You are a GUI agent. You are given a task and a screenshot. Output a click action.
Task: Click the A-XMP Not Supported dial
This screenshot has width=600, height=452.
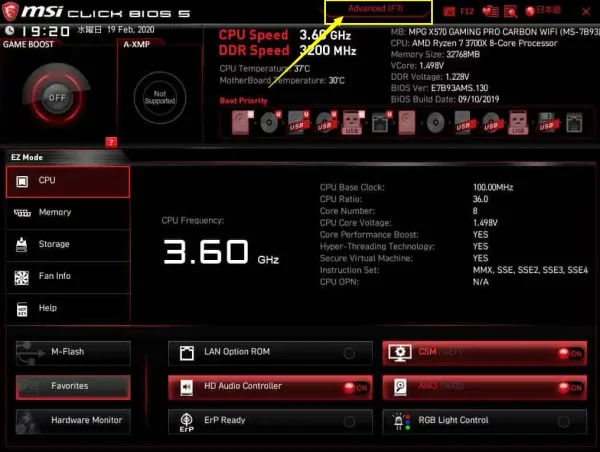(160, 97)
